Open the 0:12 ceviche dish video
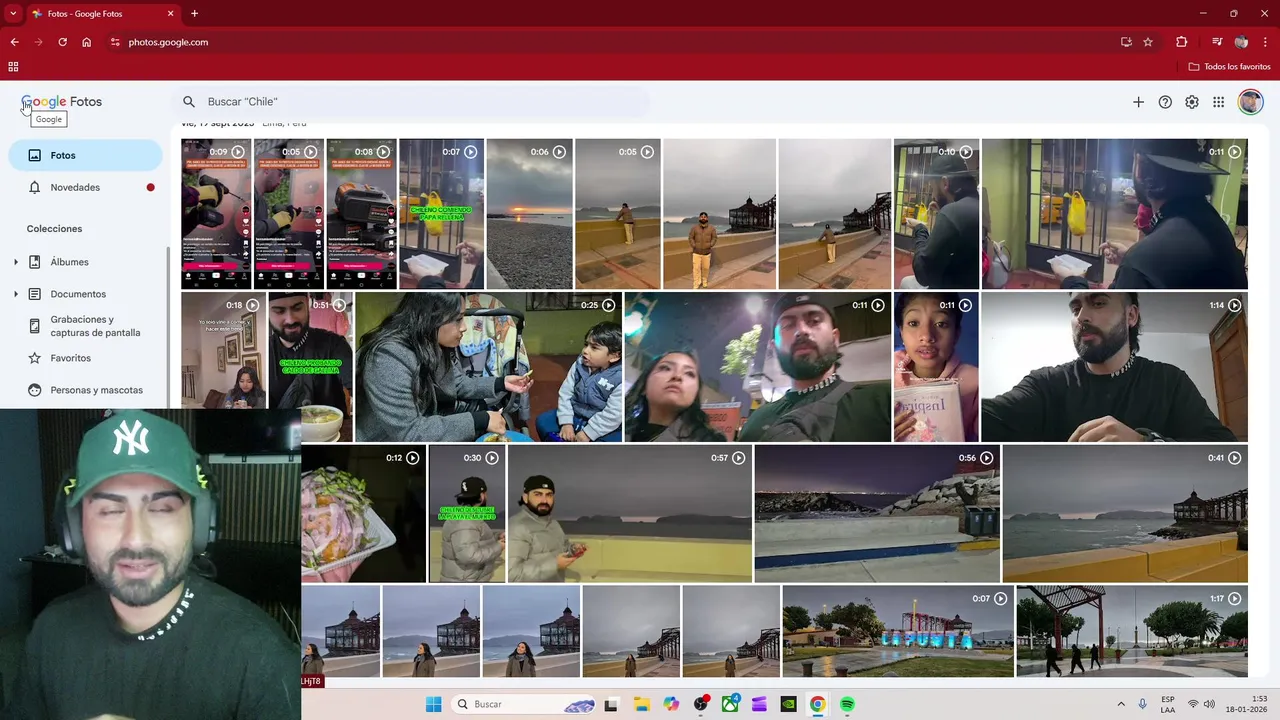The image size is (1280, 720). point(363,514)
